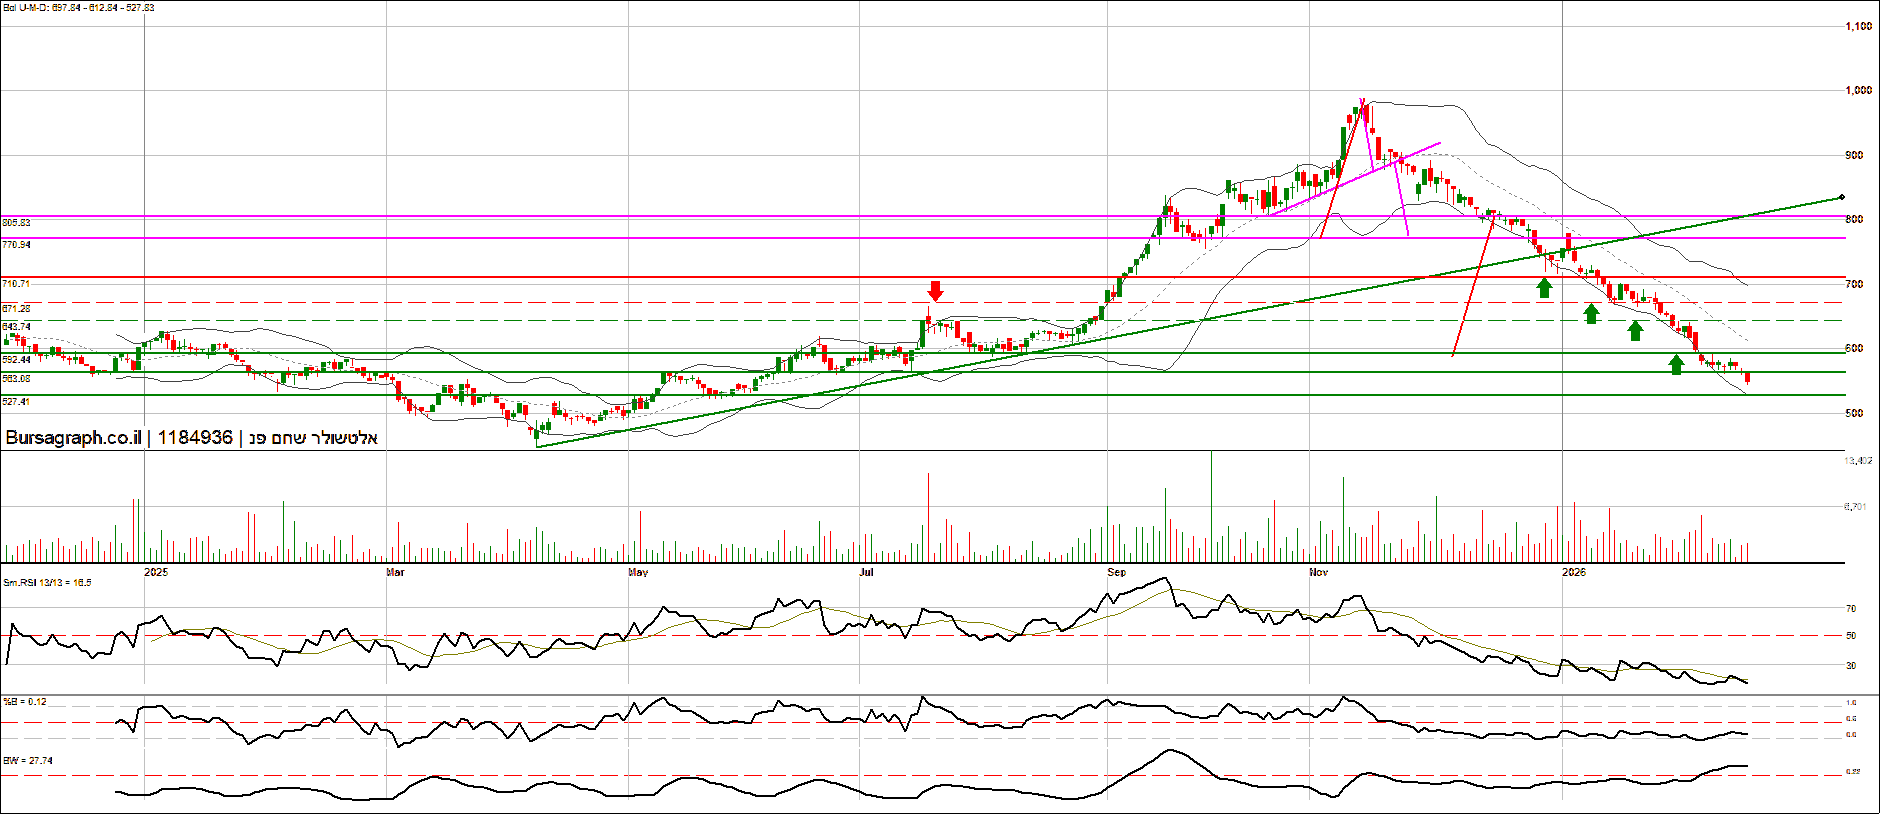Select the RSI 30 axis label
The image size is (1880, 814).
[1851, 665]
